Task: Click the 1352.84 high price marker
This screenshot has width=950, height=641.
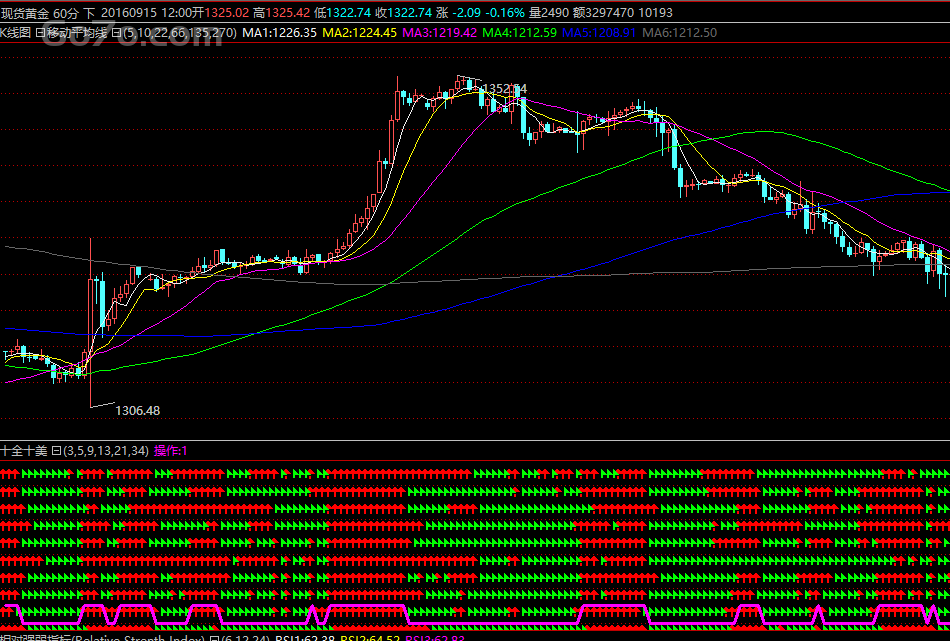Action: click(505, 89)
